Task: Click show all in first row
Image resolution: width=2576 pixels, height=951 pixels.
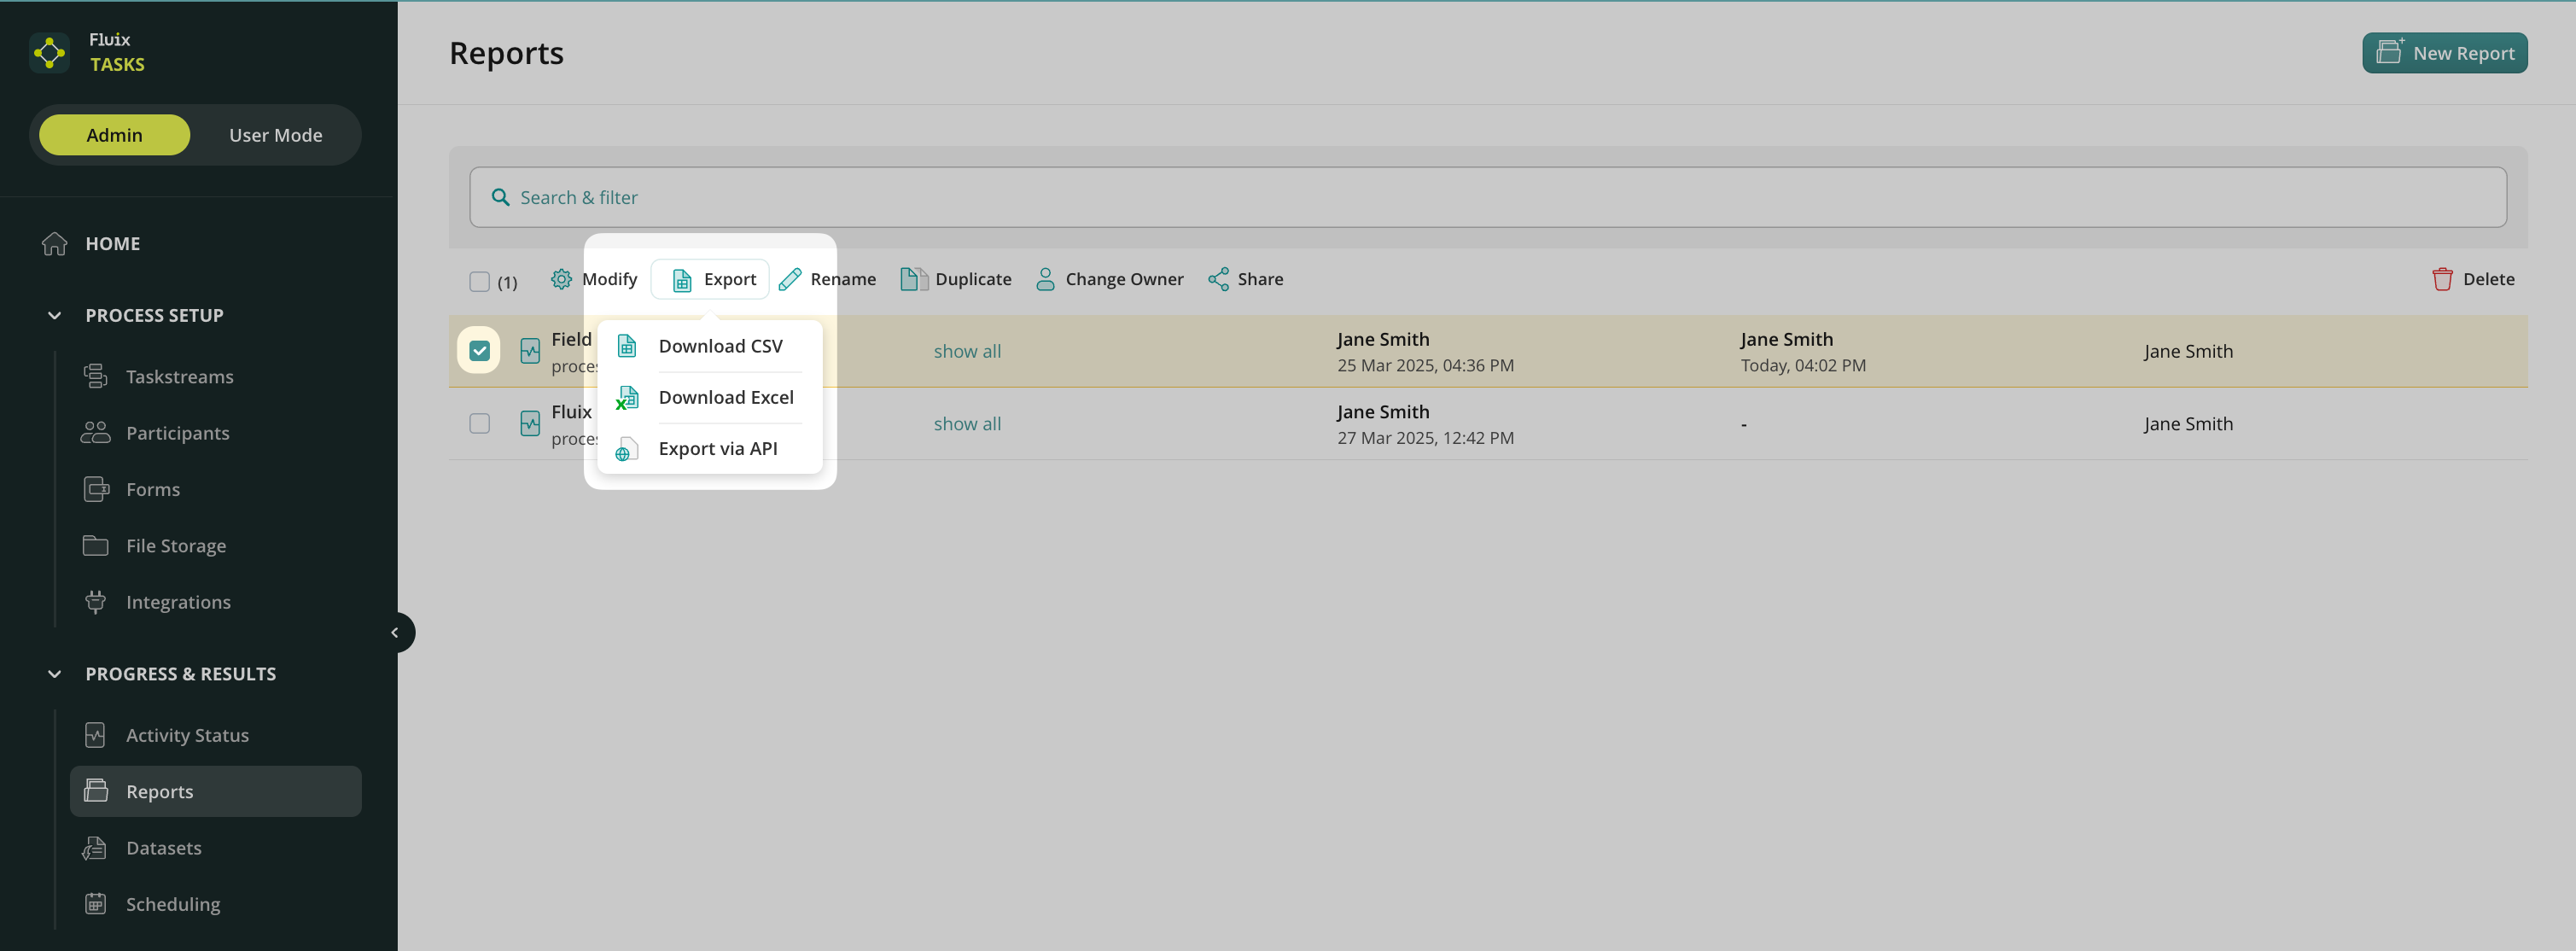Action: point(967,351)
